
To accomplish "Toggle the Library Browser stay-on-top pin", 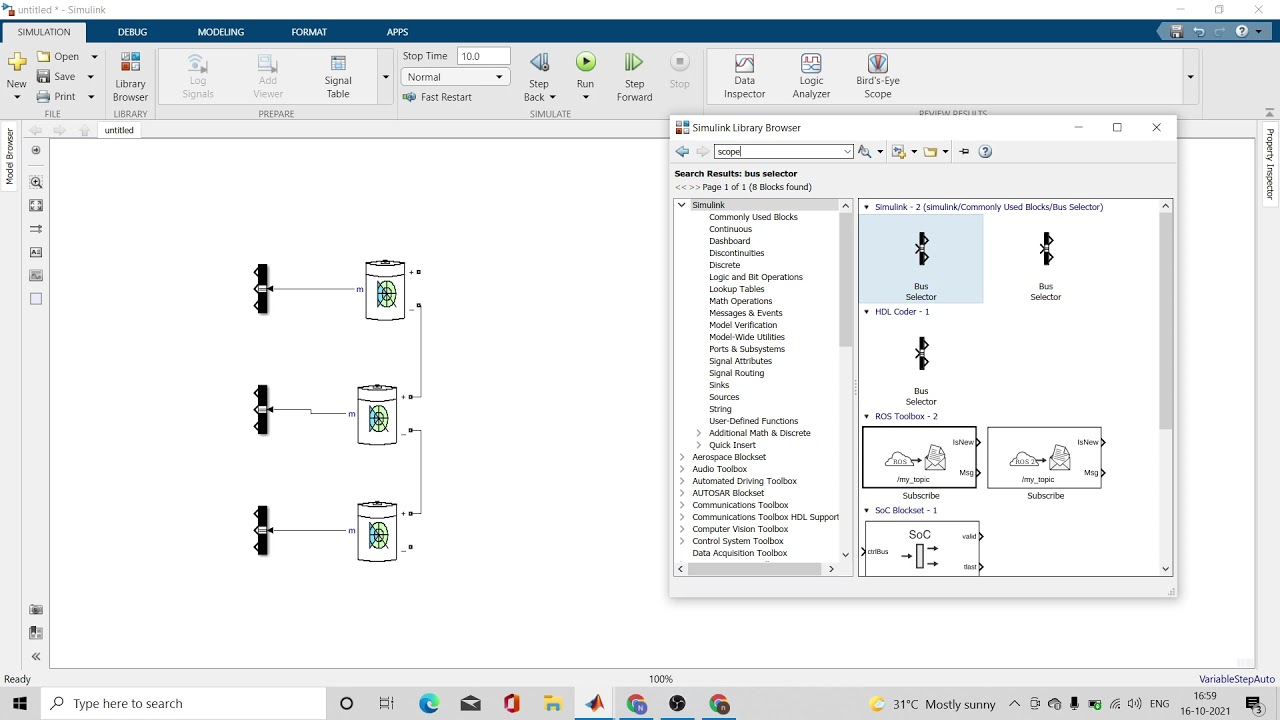I will pos(964,152).
